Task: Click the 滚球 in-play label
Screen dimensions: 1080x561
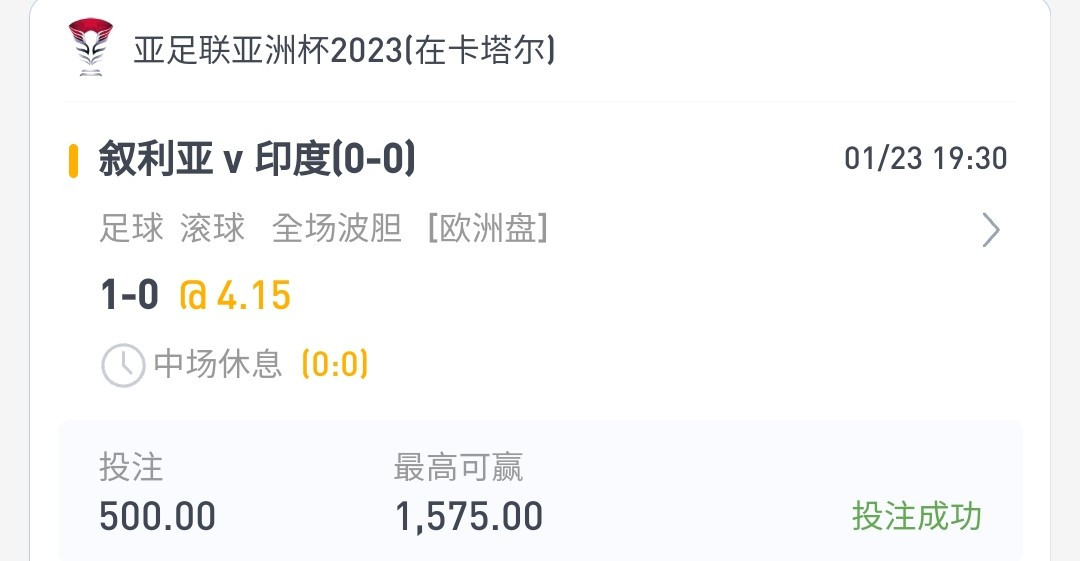Action: 213,228
